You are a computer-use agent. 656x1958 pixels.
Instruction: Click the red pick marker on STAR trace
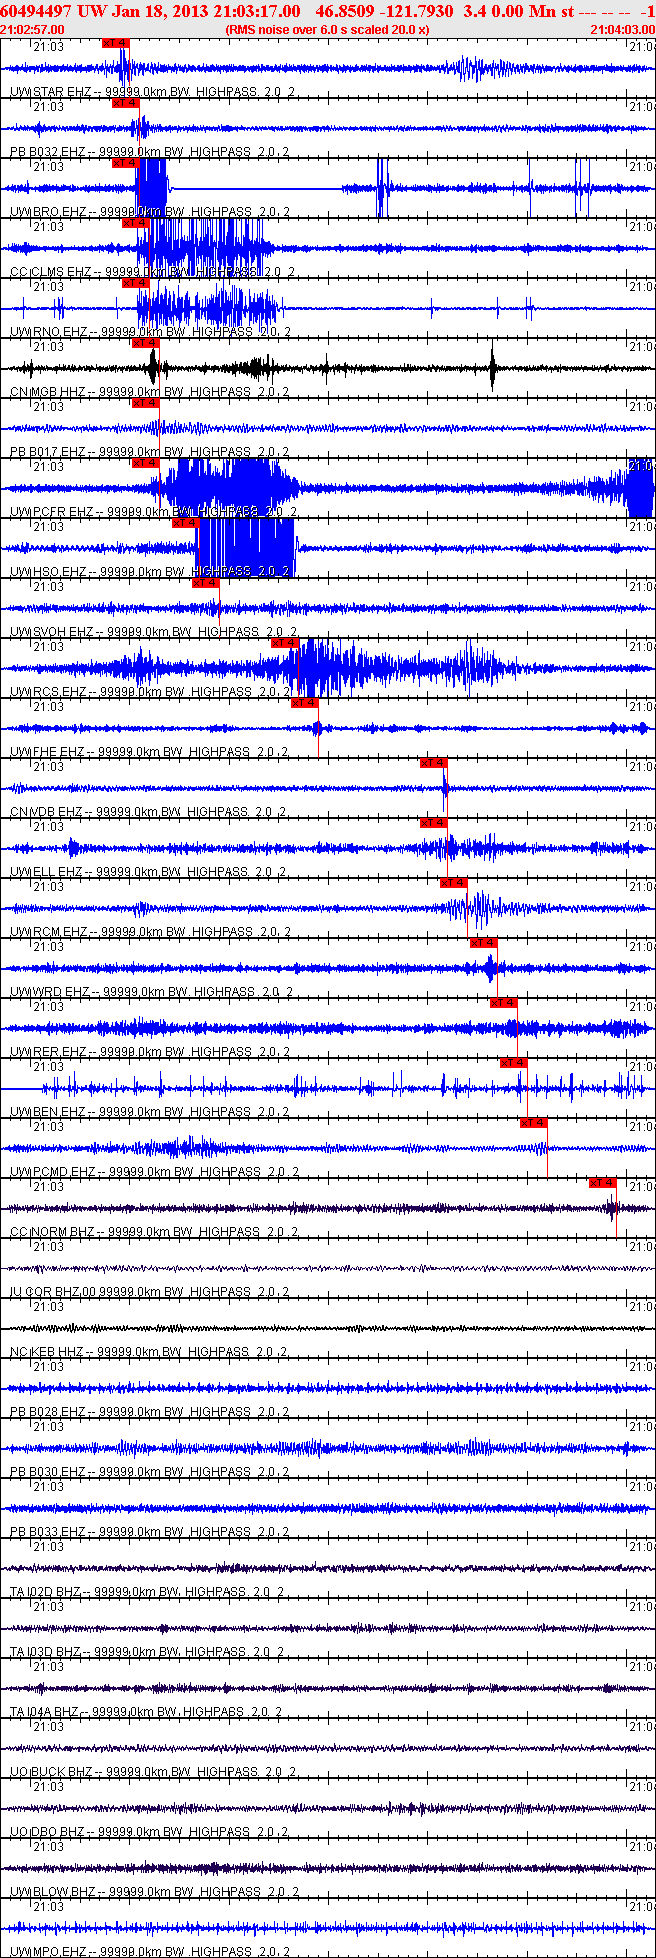[x=116, y=43]
